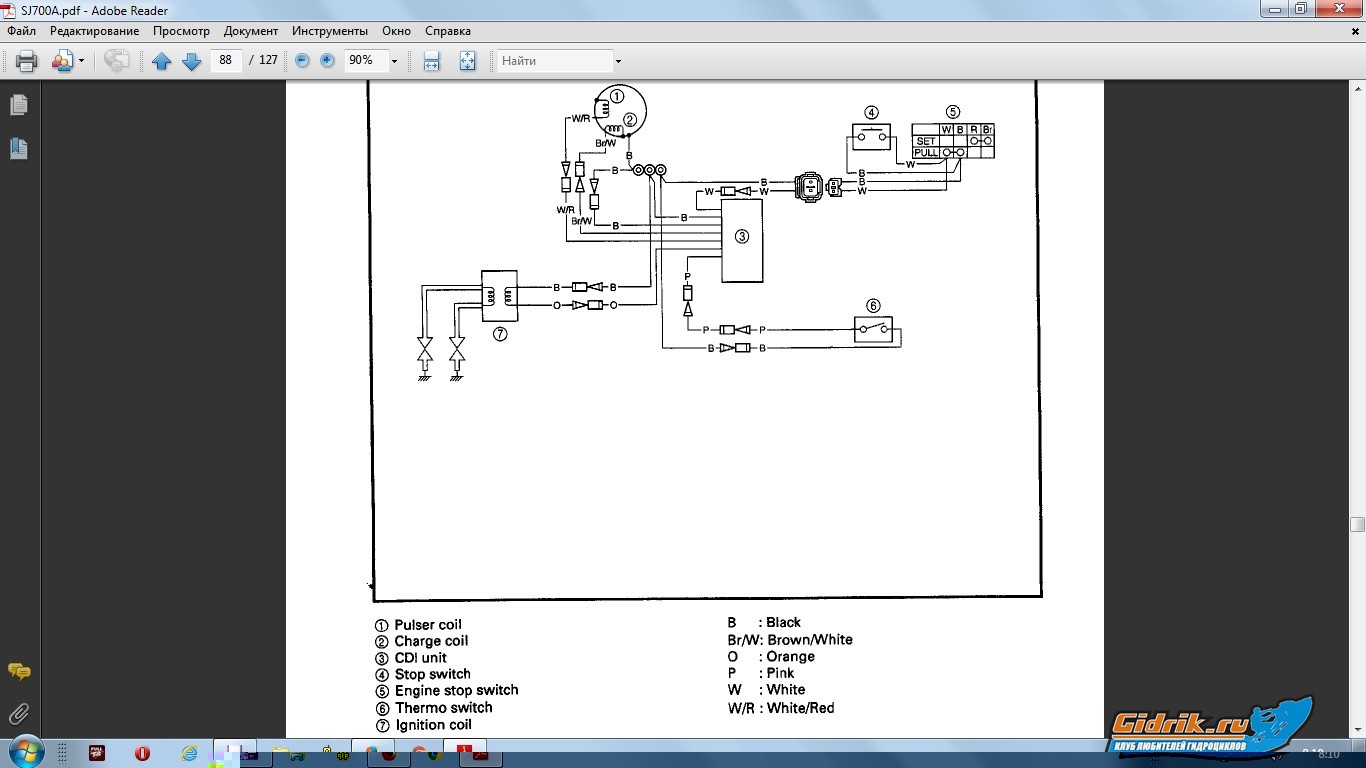The height and width of the screenshot is (768, 1366).
Task: Go to previous page with up arrow
Action: [161, 61]
